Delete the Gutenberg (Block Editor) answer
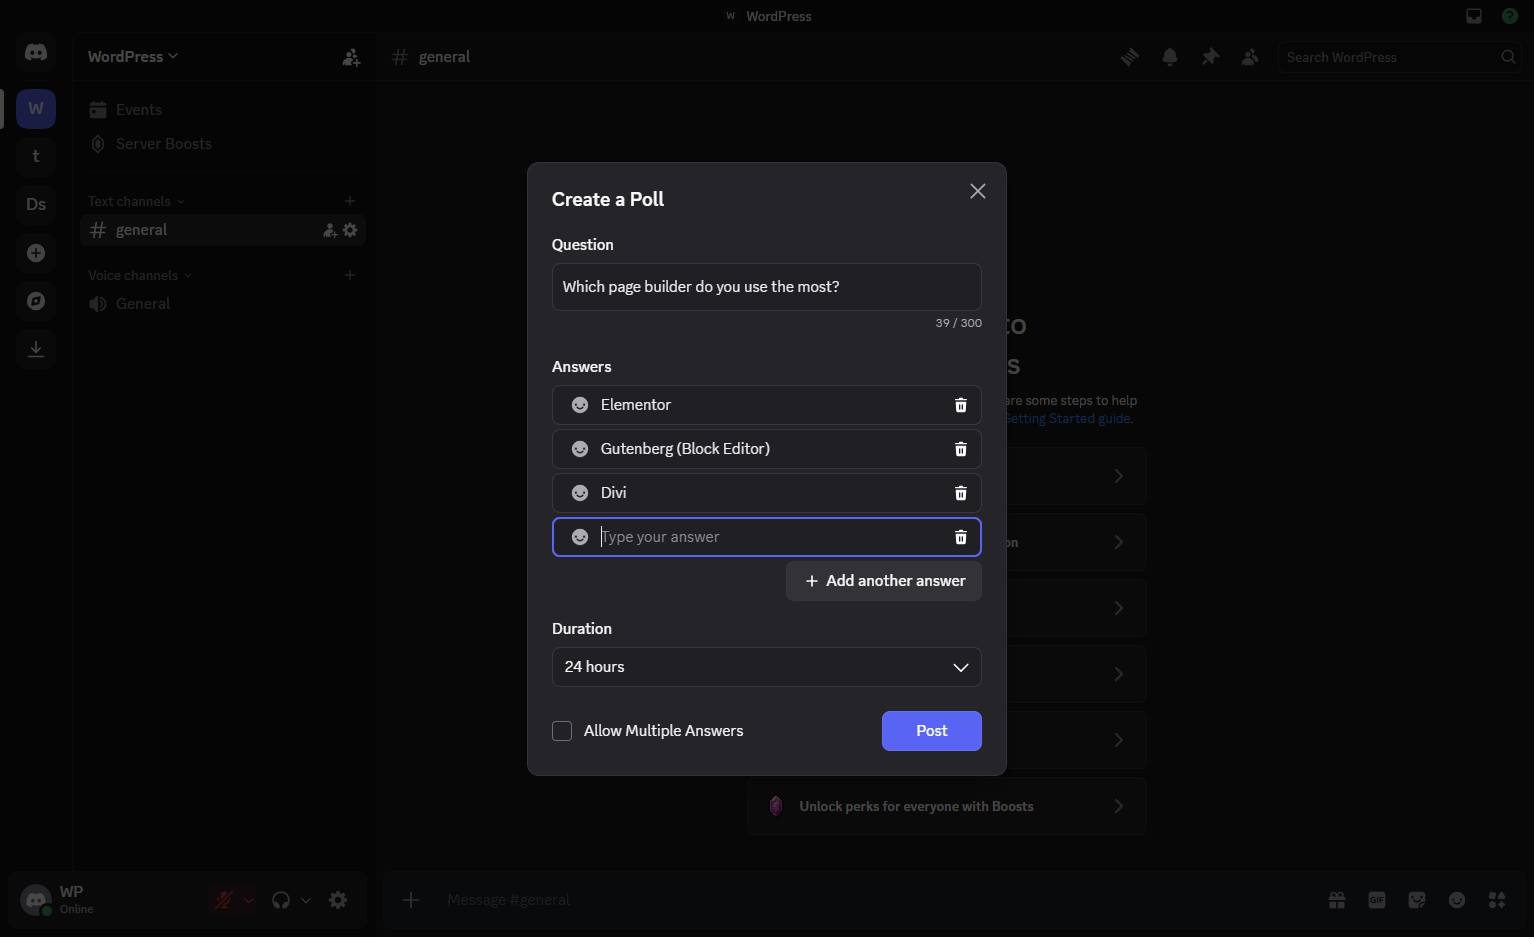This screenshot has height=937, width=1534. pyautogui.click(x=961, y=449)
